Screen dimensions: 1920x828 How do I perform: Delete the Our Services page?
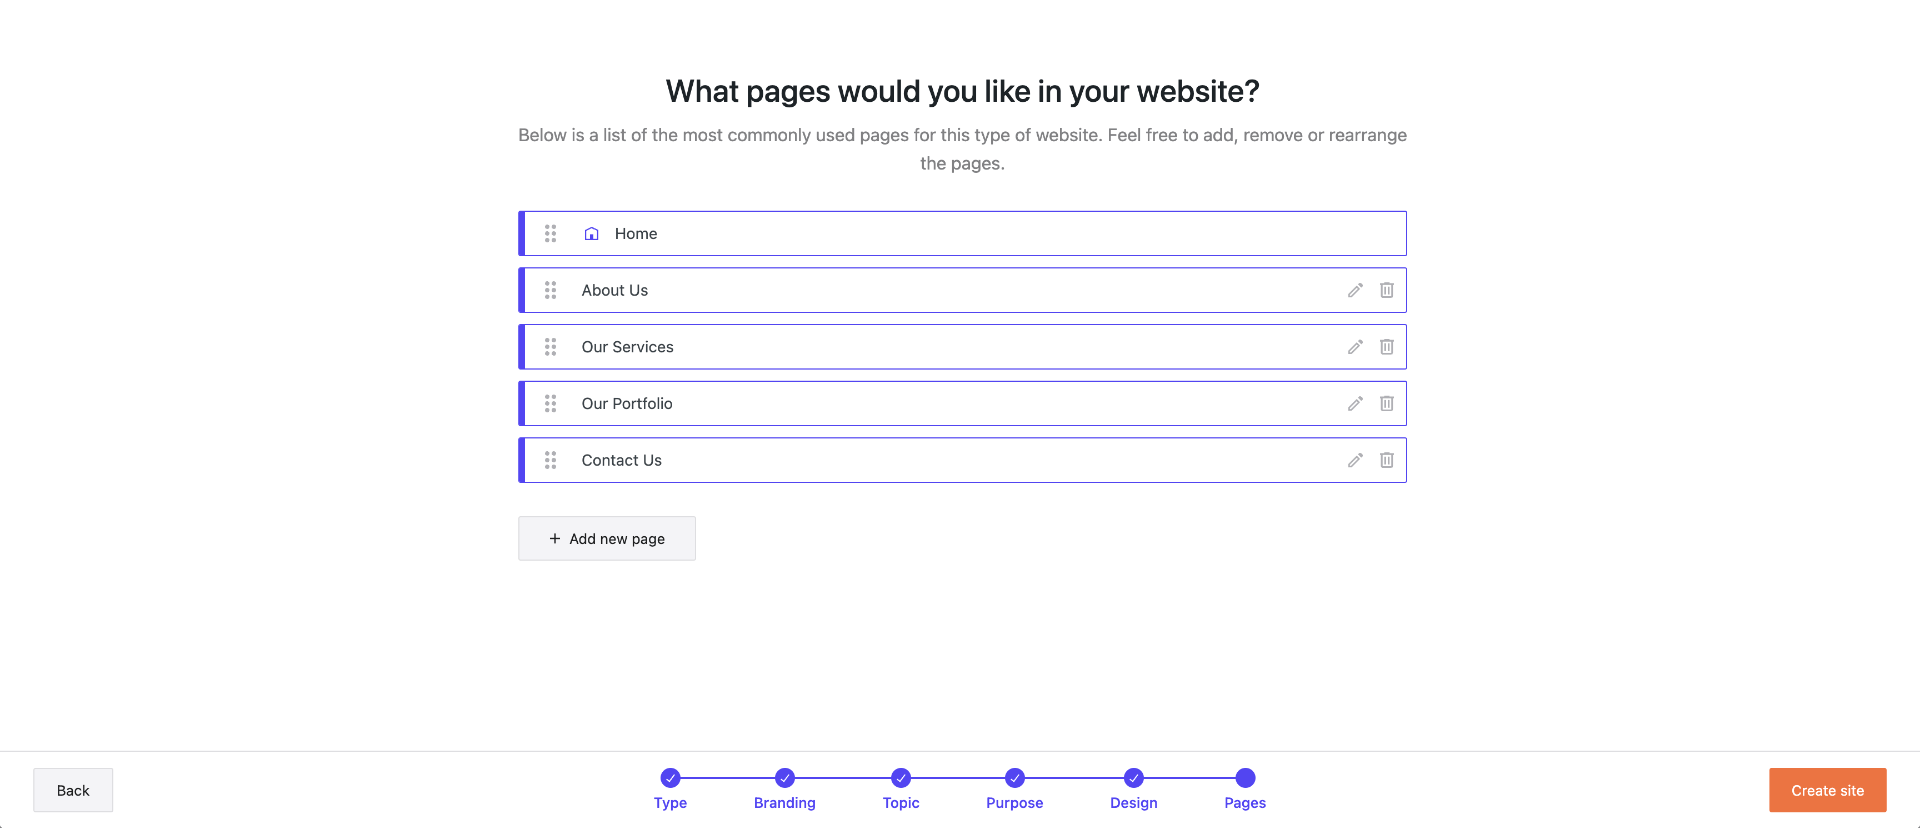pyautogui.click(x=1387, y=347)
